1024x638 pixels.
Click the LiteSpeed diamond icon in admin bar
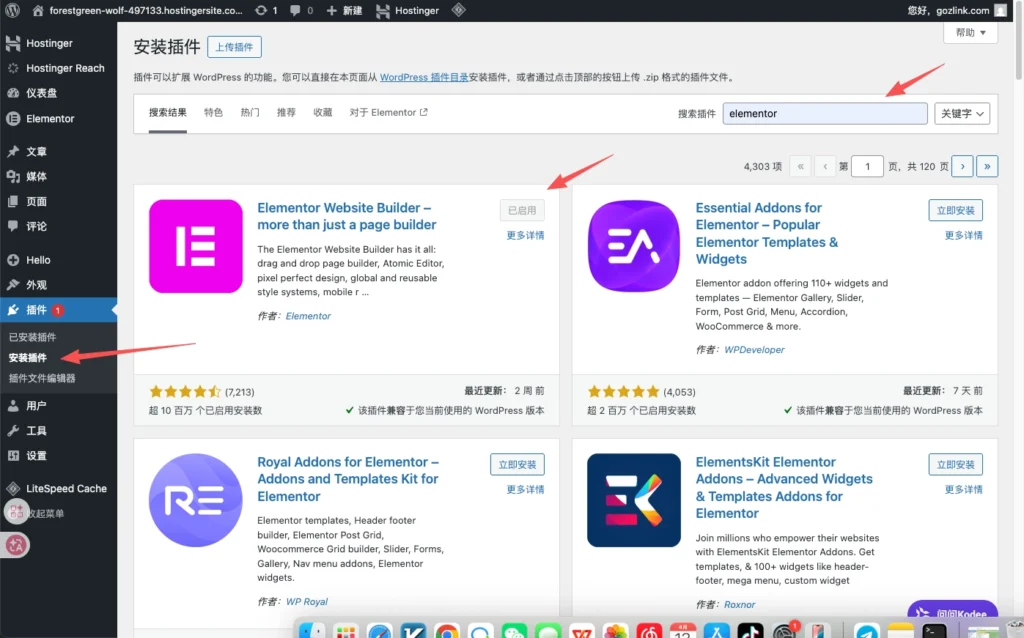(x=458, y=10)
